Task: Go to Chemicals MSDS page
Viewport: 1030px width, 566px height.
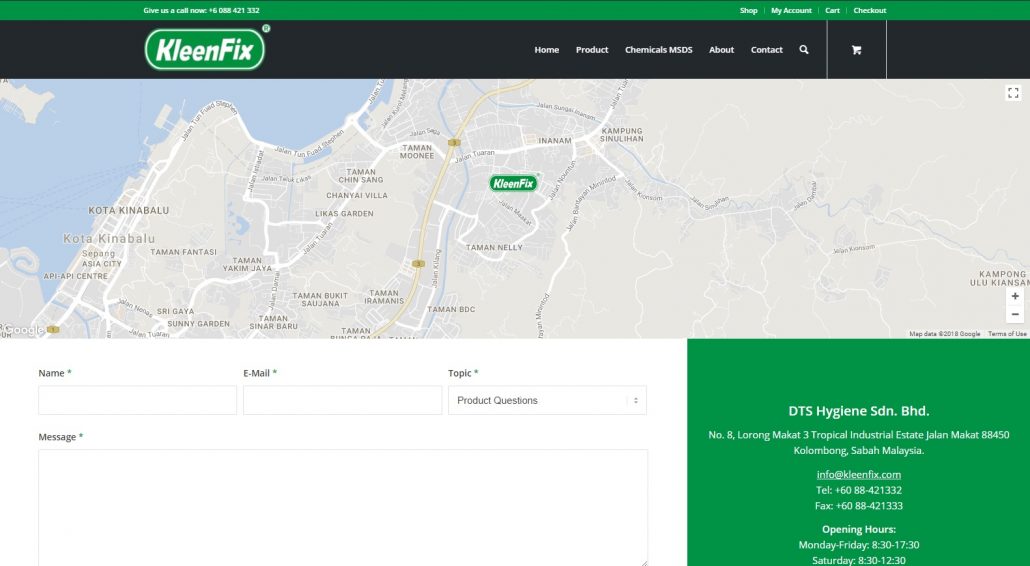Action: pos(658,50)
